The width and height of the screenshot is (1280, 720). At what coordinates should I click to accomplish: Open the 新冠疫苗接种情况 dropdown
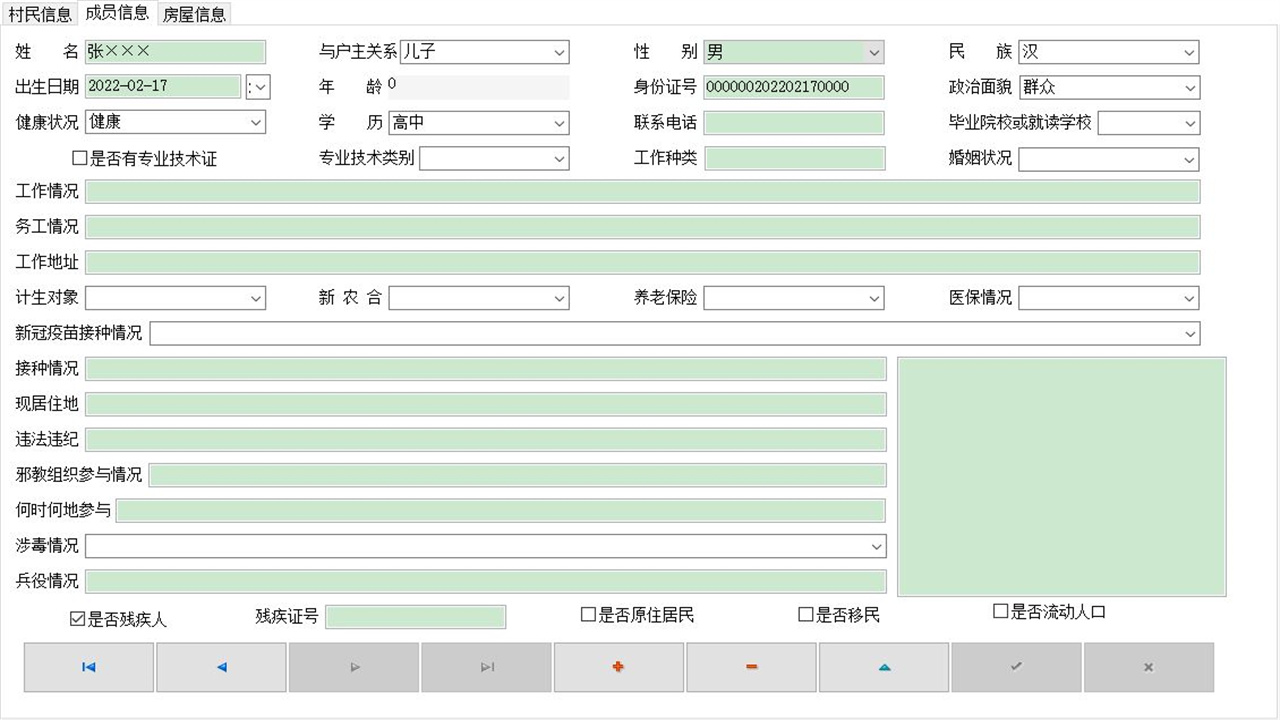tap(1189, 333)
